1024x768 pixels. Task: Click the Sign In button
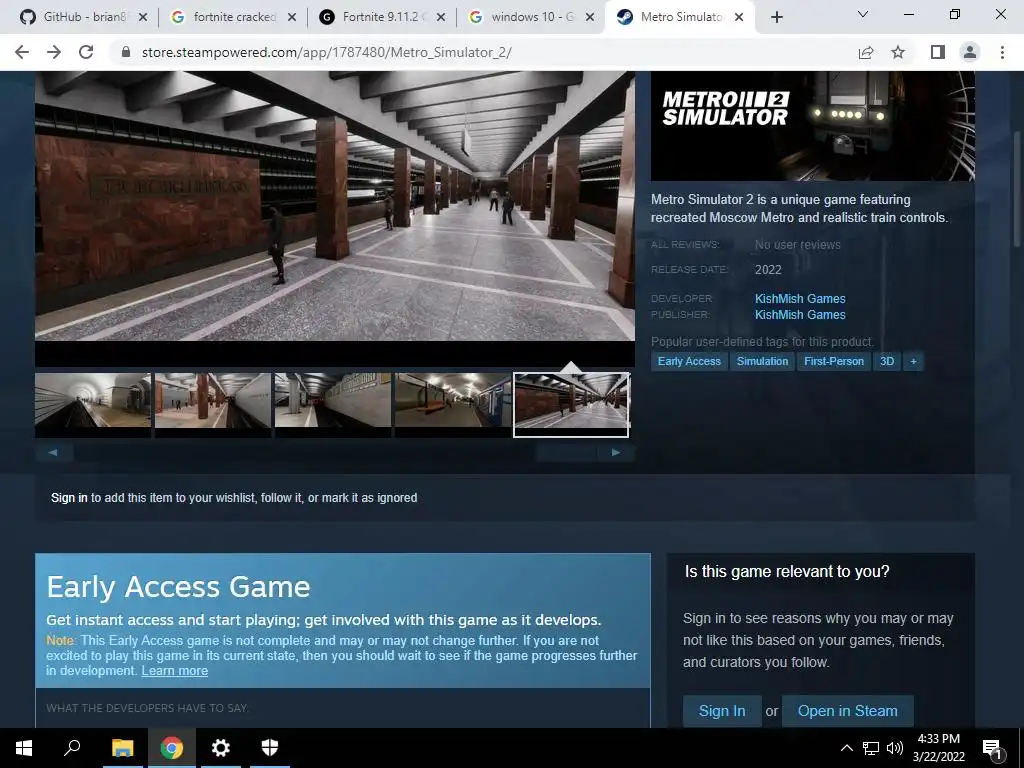tap(722, 711)
